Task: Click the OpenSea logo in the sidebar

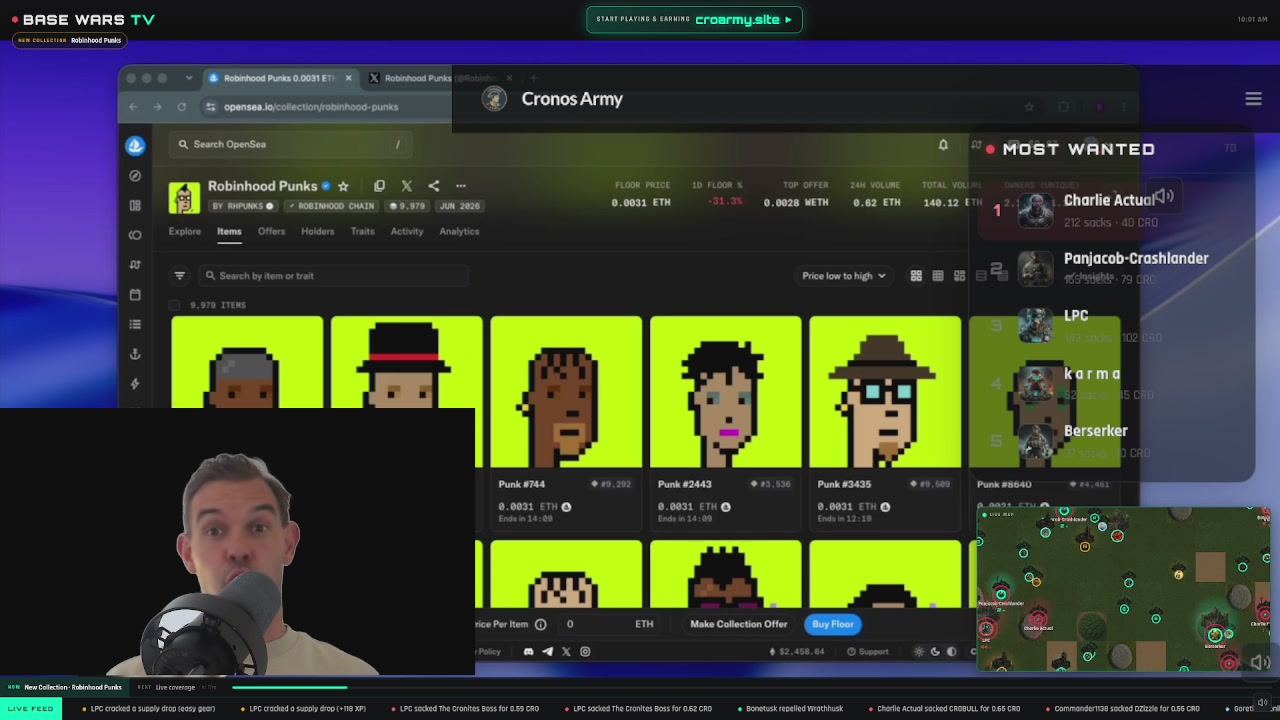Action: (135, 146)
